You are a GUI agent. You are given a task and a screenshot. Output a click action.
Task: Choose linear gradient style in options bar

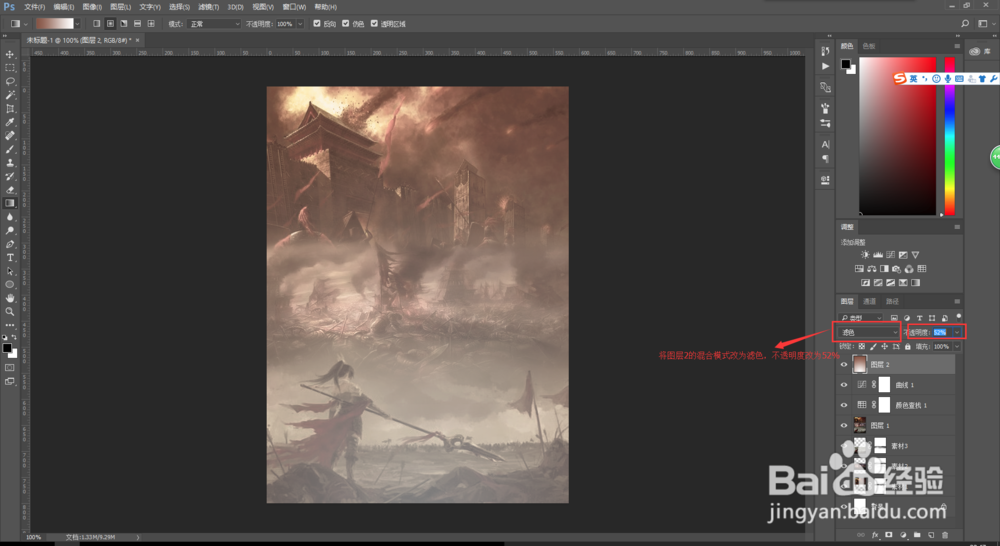tap(96, 24)
